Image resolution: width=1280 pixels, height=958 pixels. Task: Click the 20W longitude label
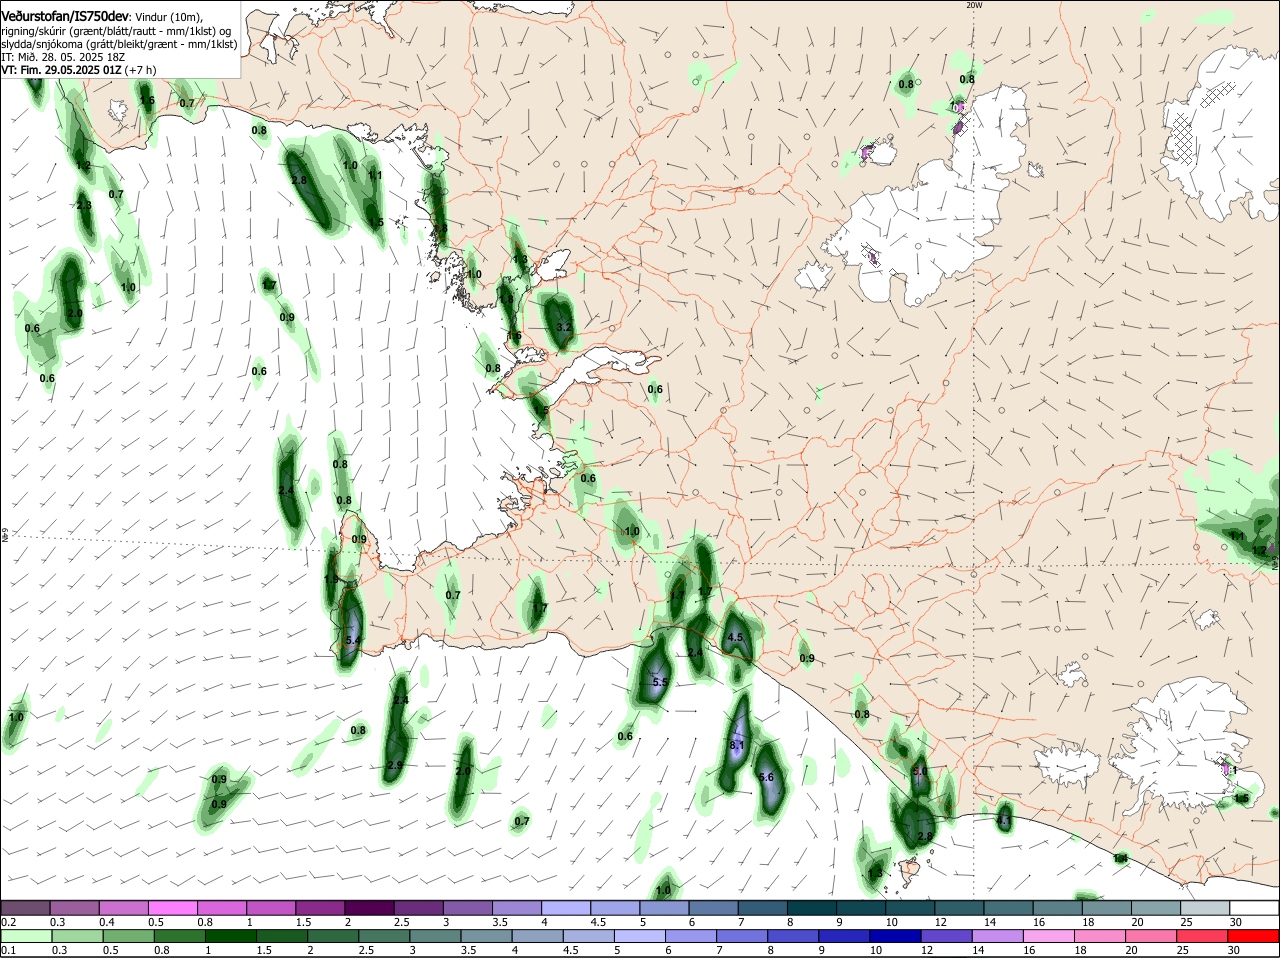pyautogui.click(x=974, y=5)
